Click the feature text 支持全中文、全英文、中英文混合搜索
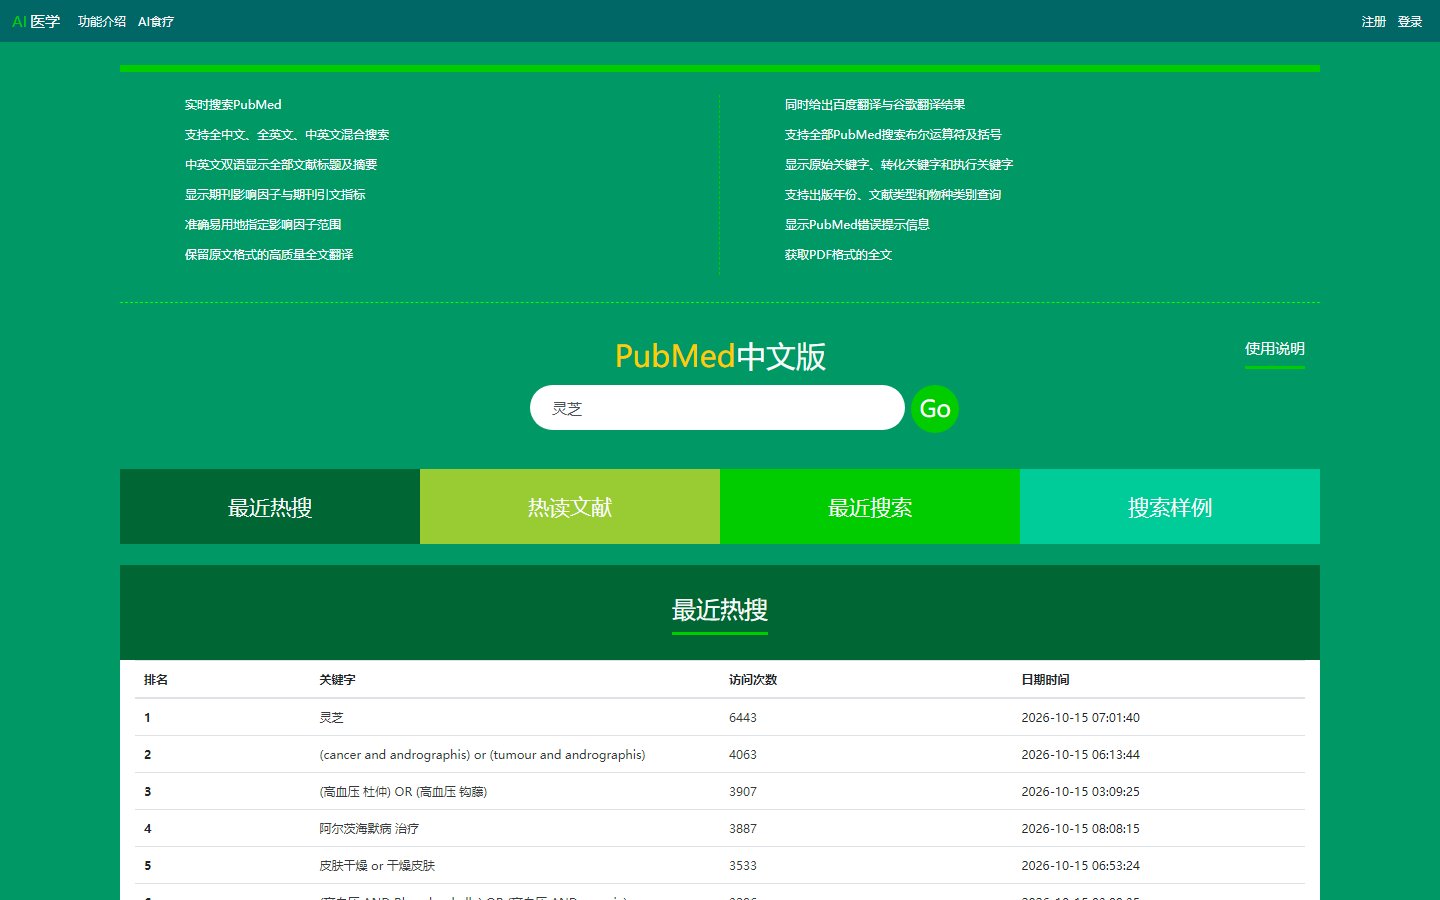The width and height of the screenshot is (1440, 900). pos(287,134)
